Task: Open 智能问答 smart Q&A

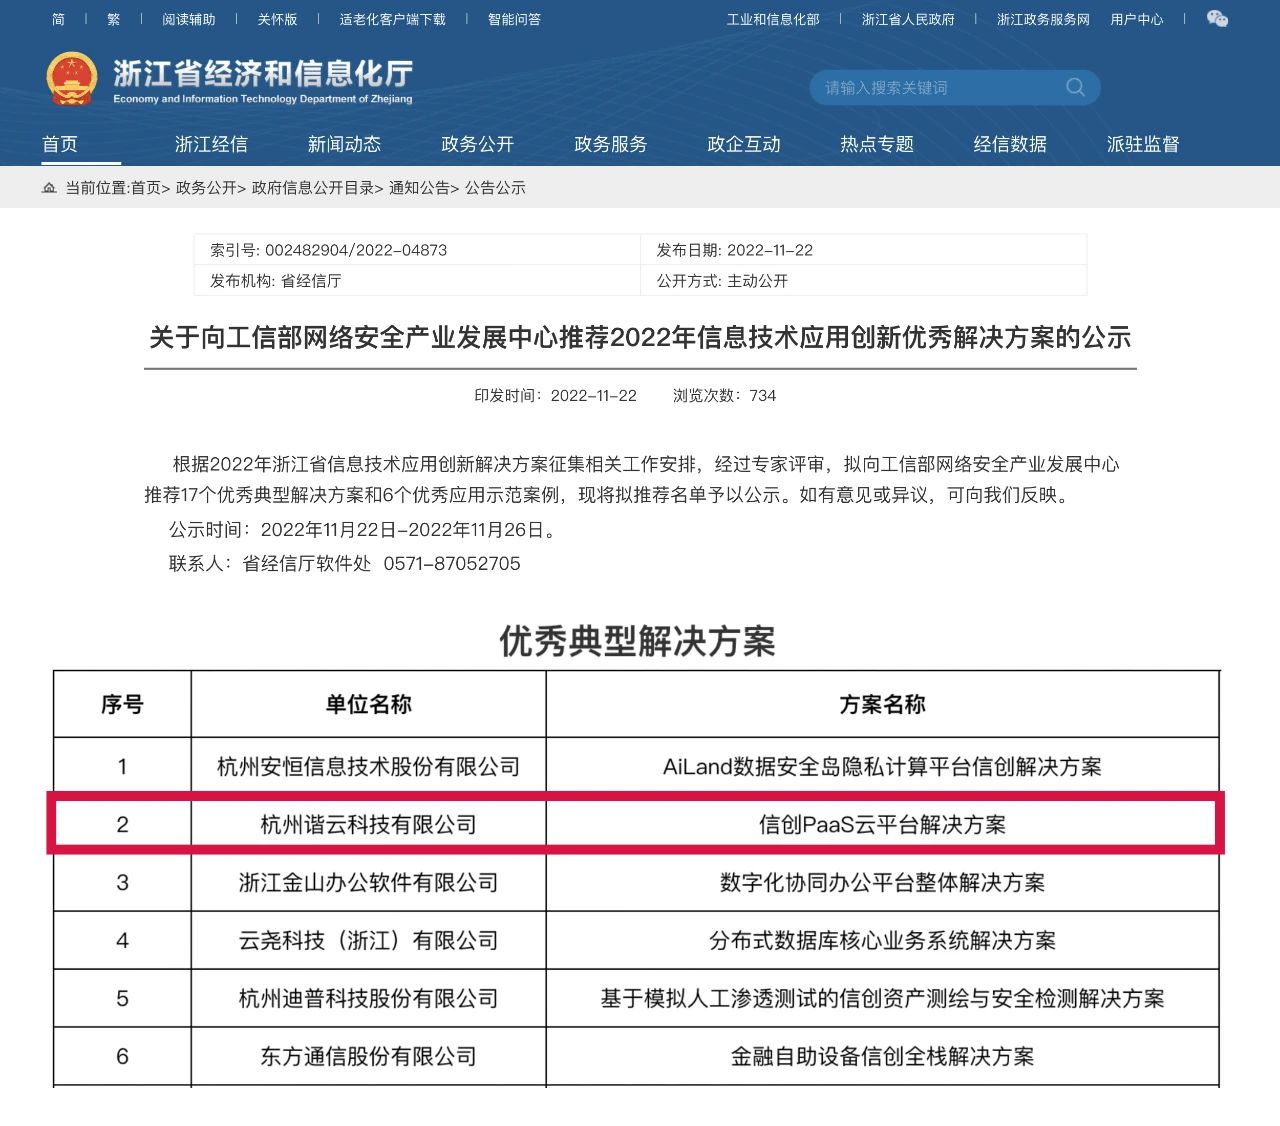Action: pyautogui.click(x=514, y=19)
